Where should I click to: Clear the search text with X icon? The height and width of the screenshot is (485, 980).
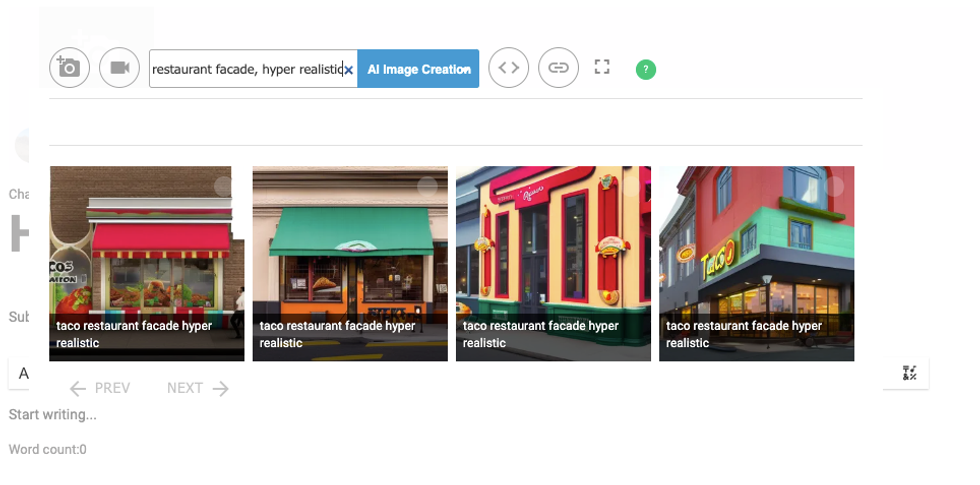point(348,70)
